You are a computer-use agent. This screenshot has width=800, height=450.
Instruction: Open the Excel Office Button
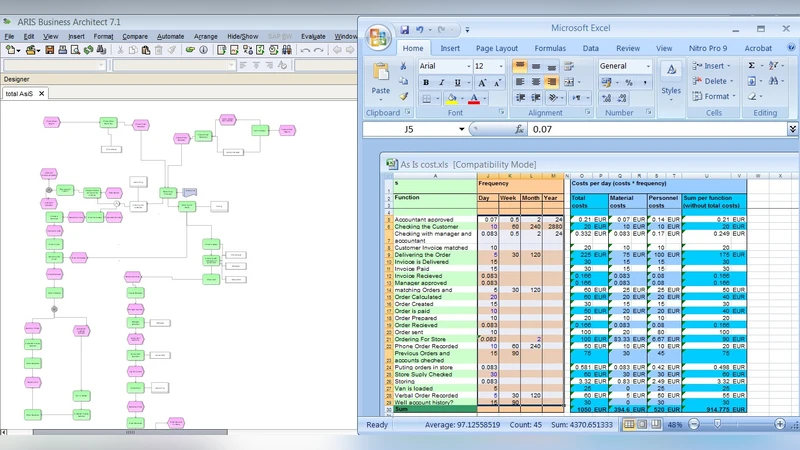tap(377, 37)
